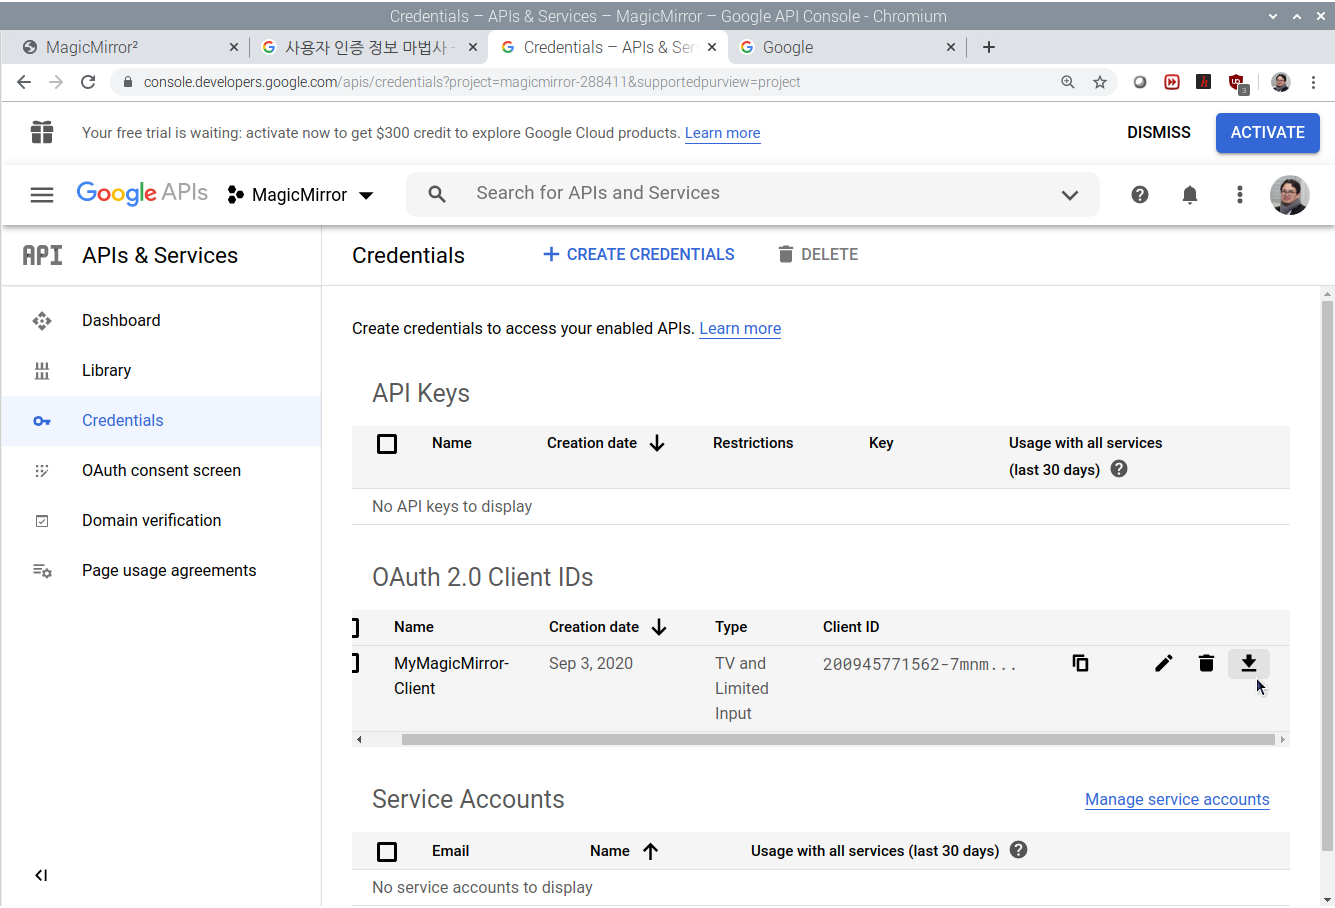Click the uBlock shield extension icon

[x=1237, y=83]
